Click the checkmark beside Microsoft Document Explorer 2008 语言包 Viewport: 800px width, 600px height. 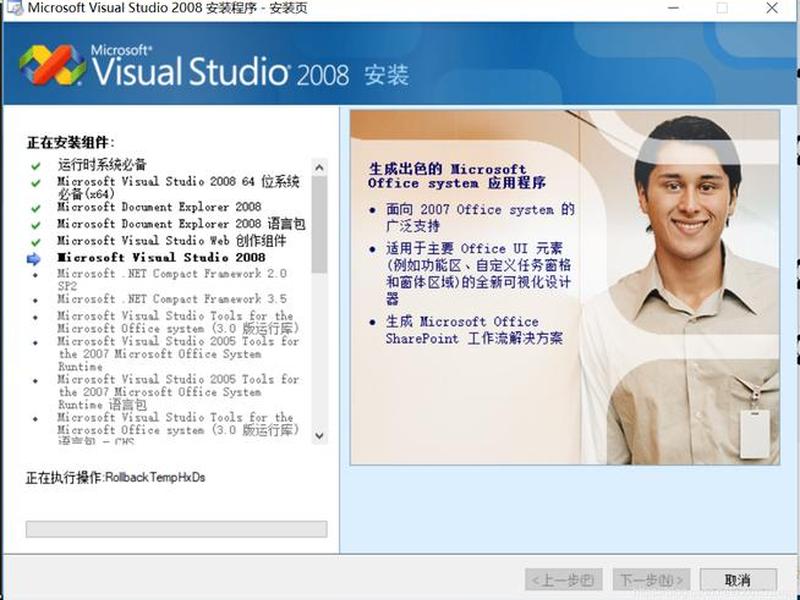tap(36, 225)
